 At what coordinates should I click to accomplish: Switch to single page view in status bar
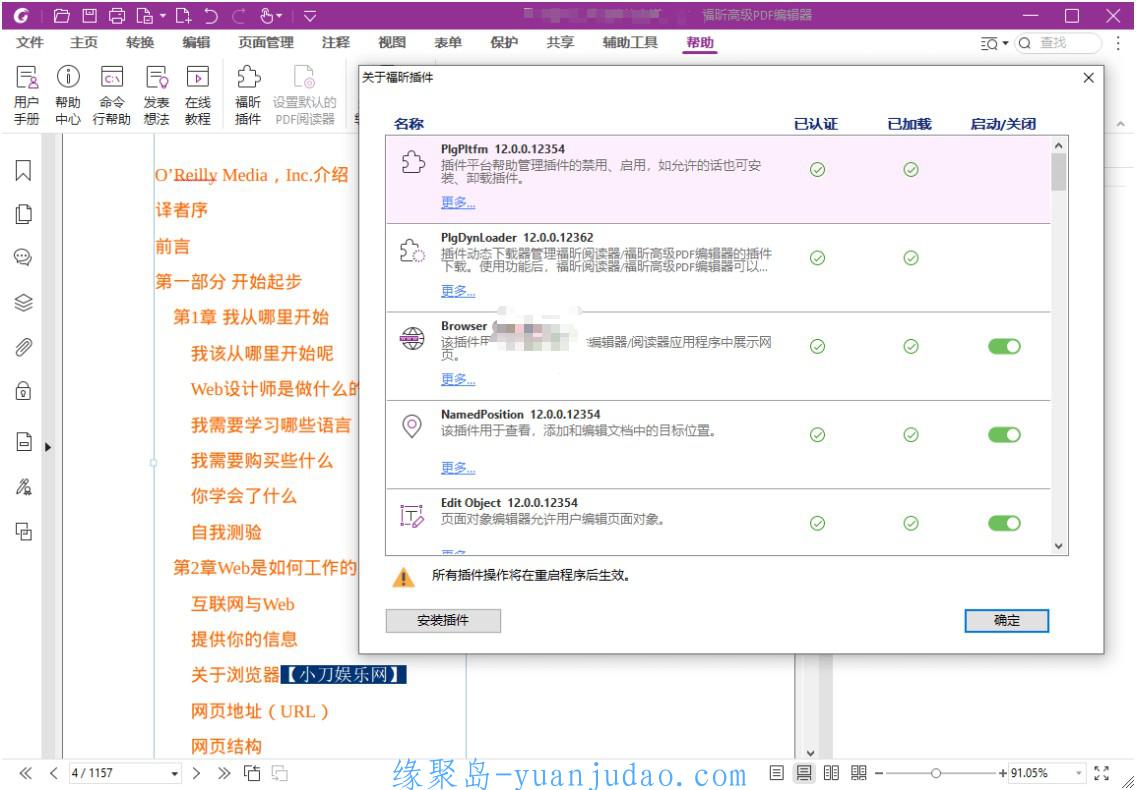pos(777,773)
